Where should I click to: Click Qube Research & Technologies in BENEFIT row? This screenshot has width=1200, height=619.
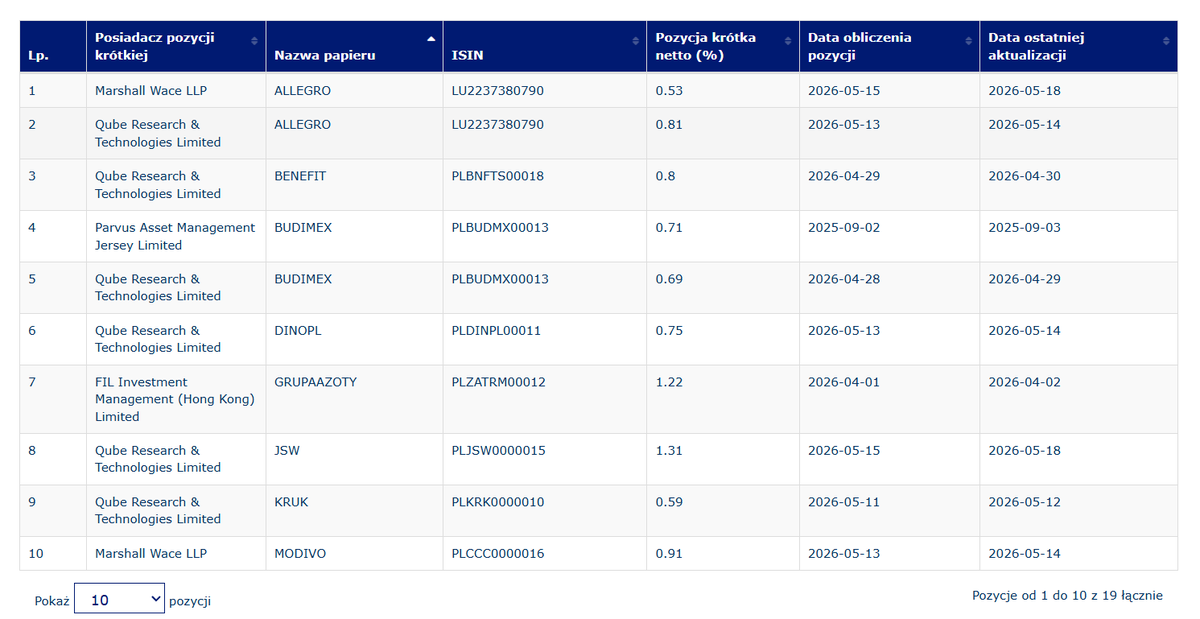point(158,184)
